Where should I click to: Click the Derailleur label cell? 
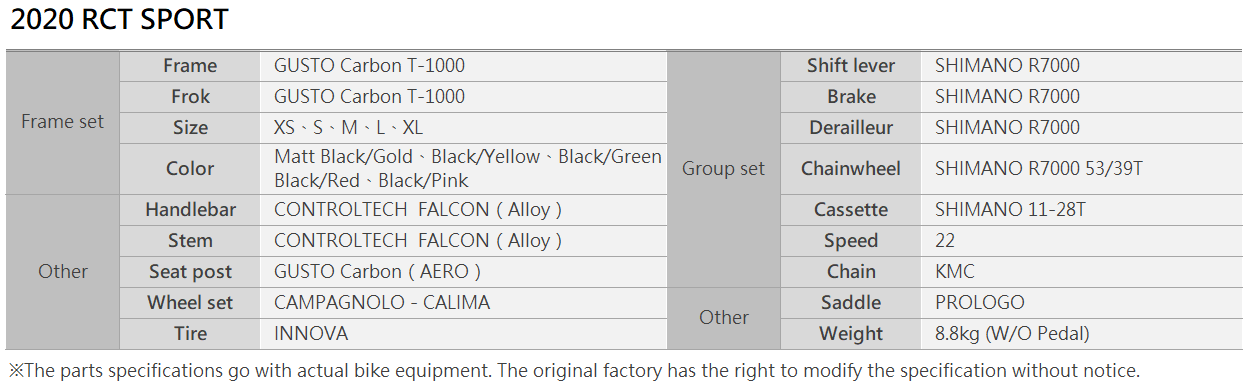(x=850, y=128)
